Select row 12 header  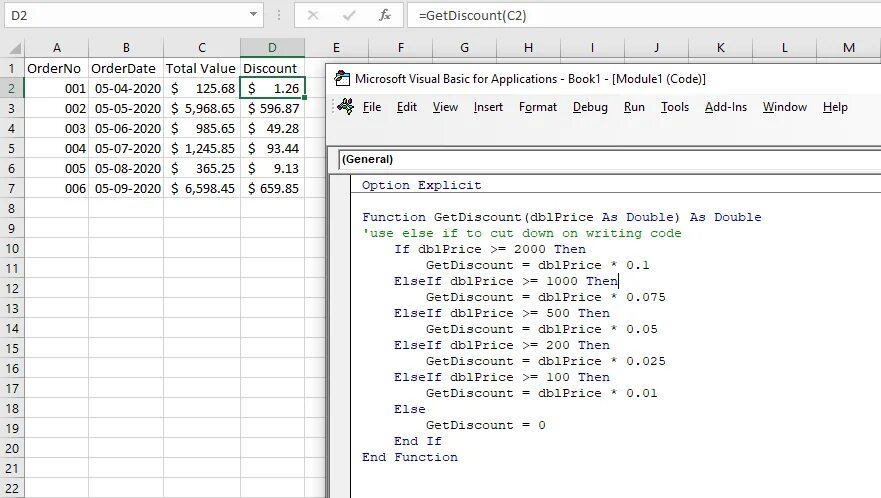[12, 288]
